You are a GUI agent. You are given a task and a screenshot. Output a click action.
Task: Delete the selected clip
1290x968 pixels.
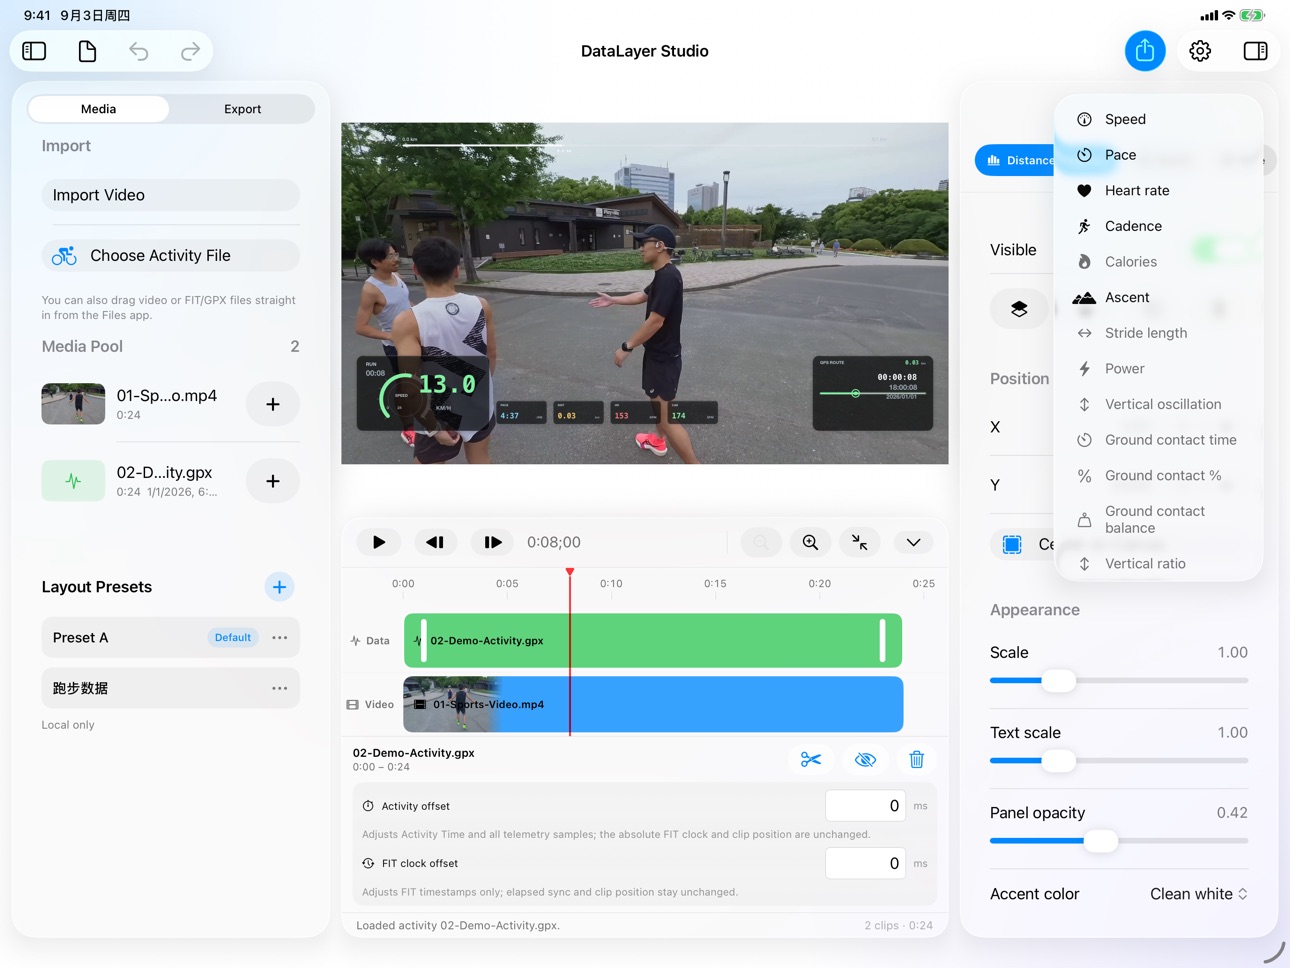coord(917,760)
